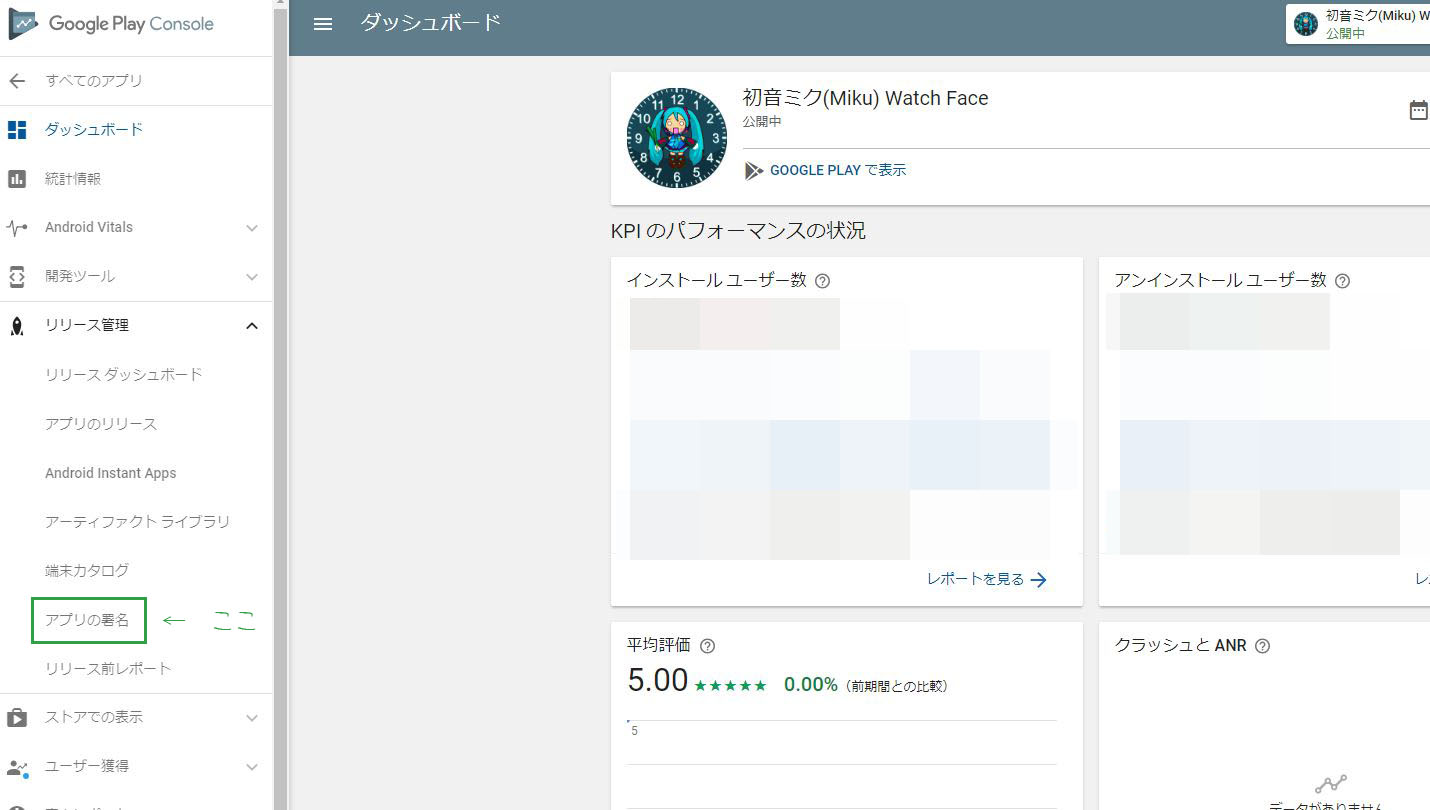This screenshot has width=1430, height=810.
Task: Click the Google Play Console logo
Action: [112, 25]
